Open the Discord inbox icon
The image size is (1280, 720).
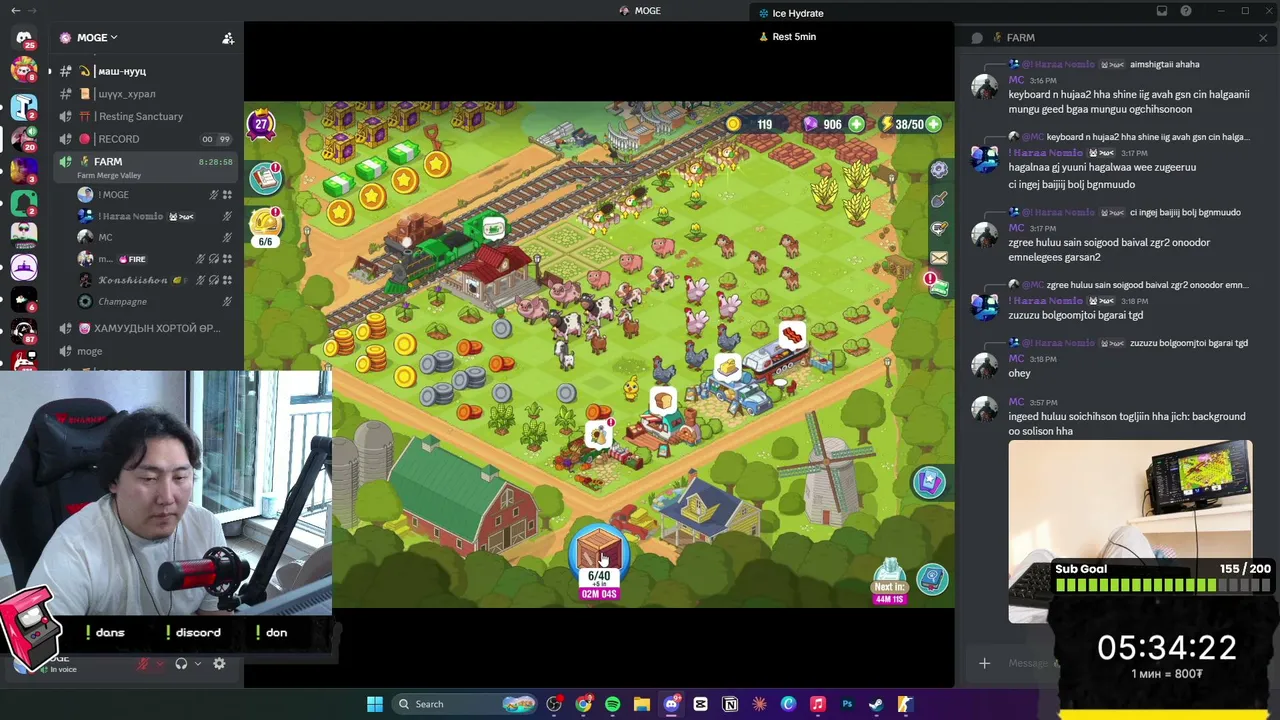1162,11
